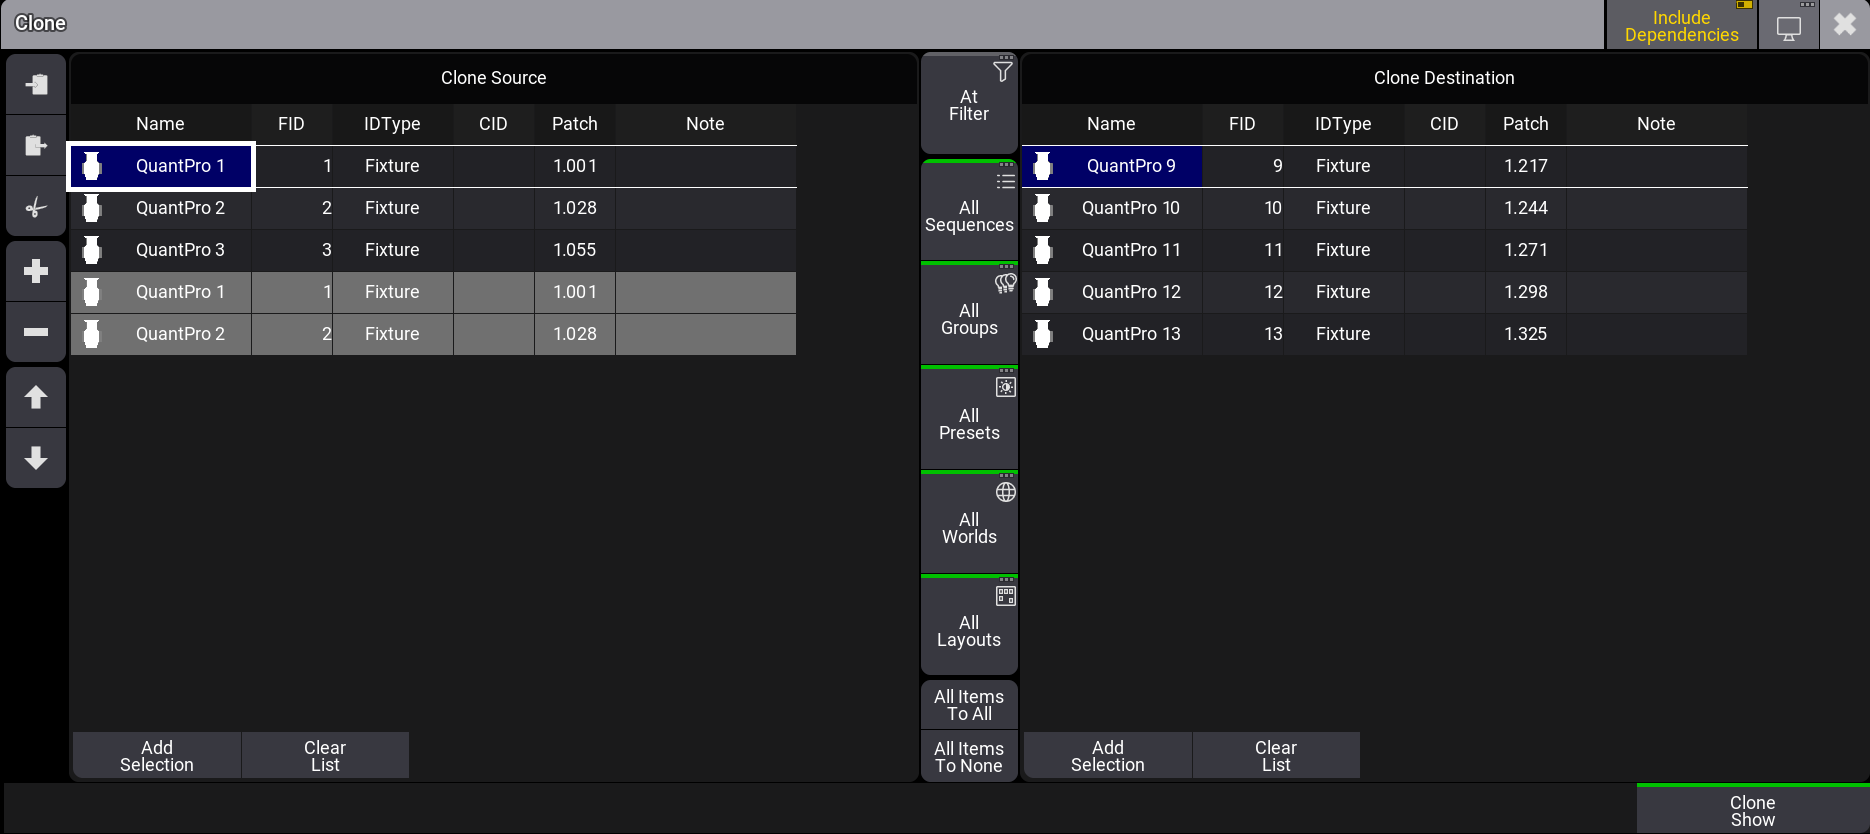Toggle Include Dependencies option
This screenshot has height=834, width=1870.
1681,25
